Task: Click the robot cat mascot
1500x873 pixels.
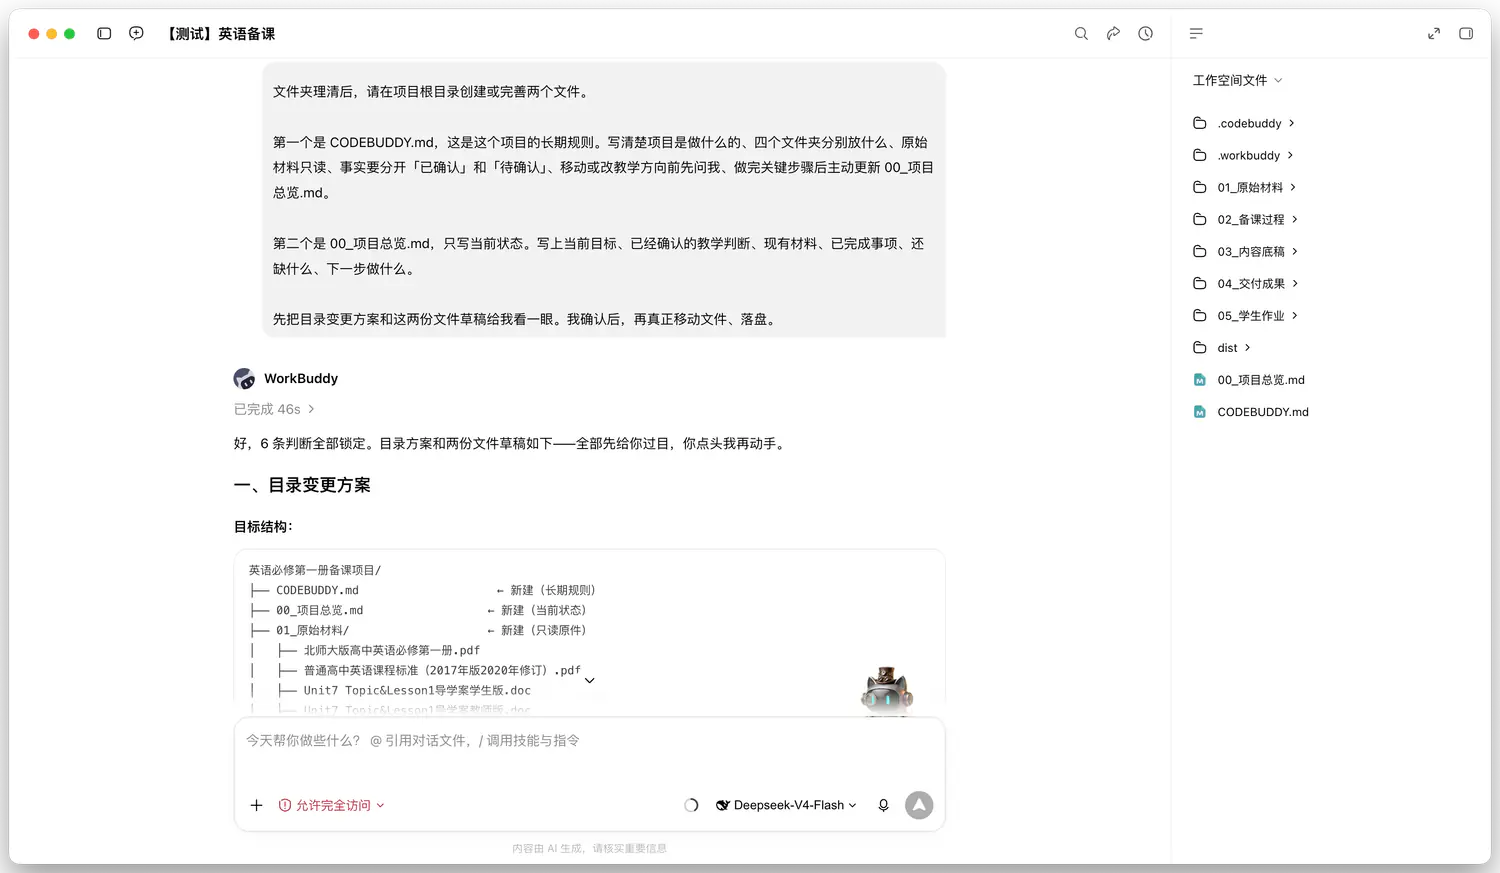Action: click(x=887, y=691)
